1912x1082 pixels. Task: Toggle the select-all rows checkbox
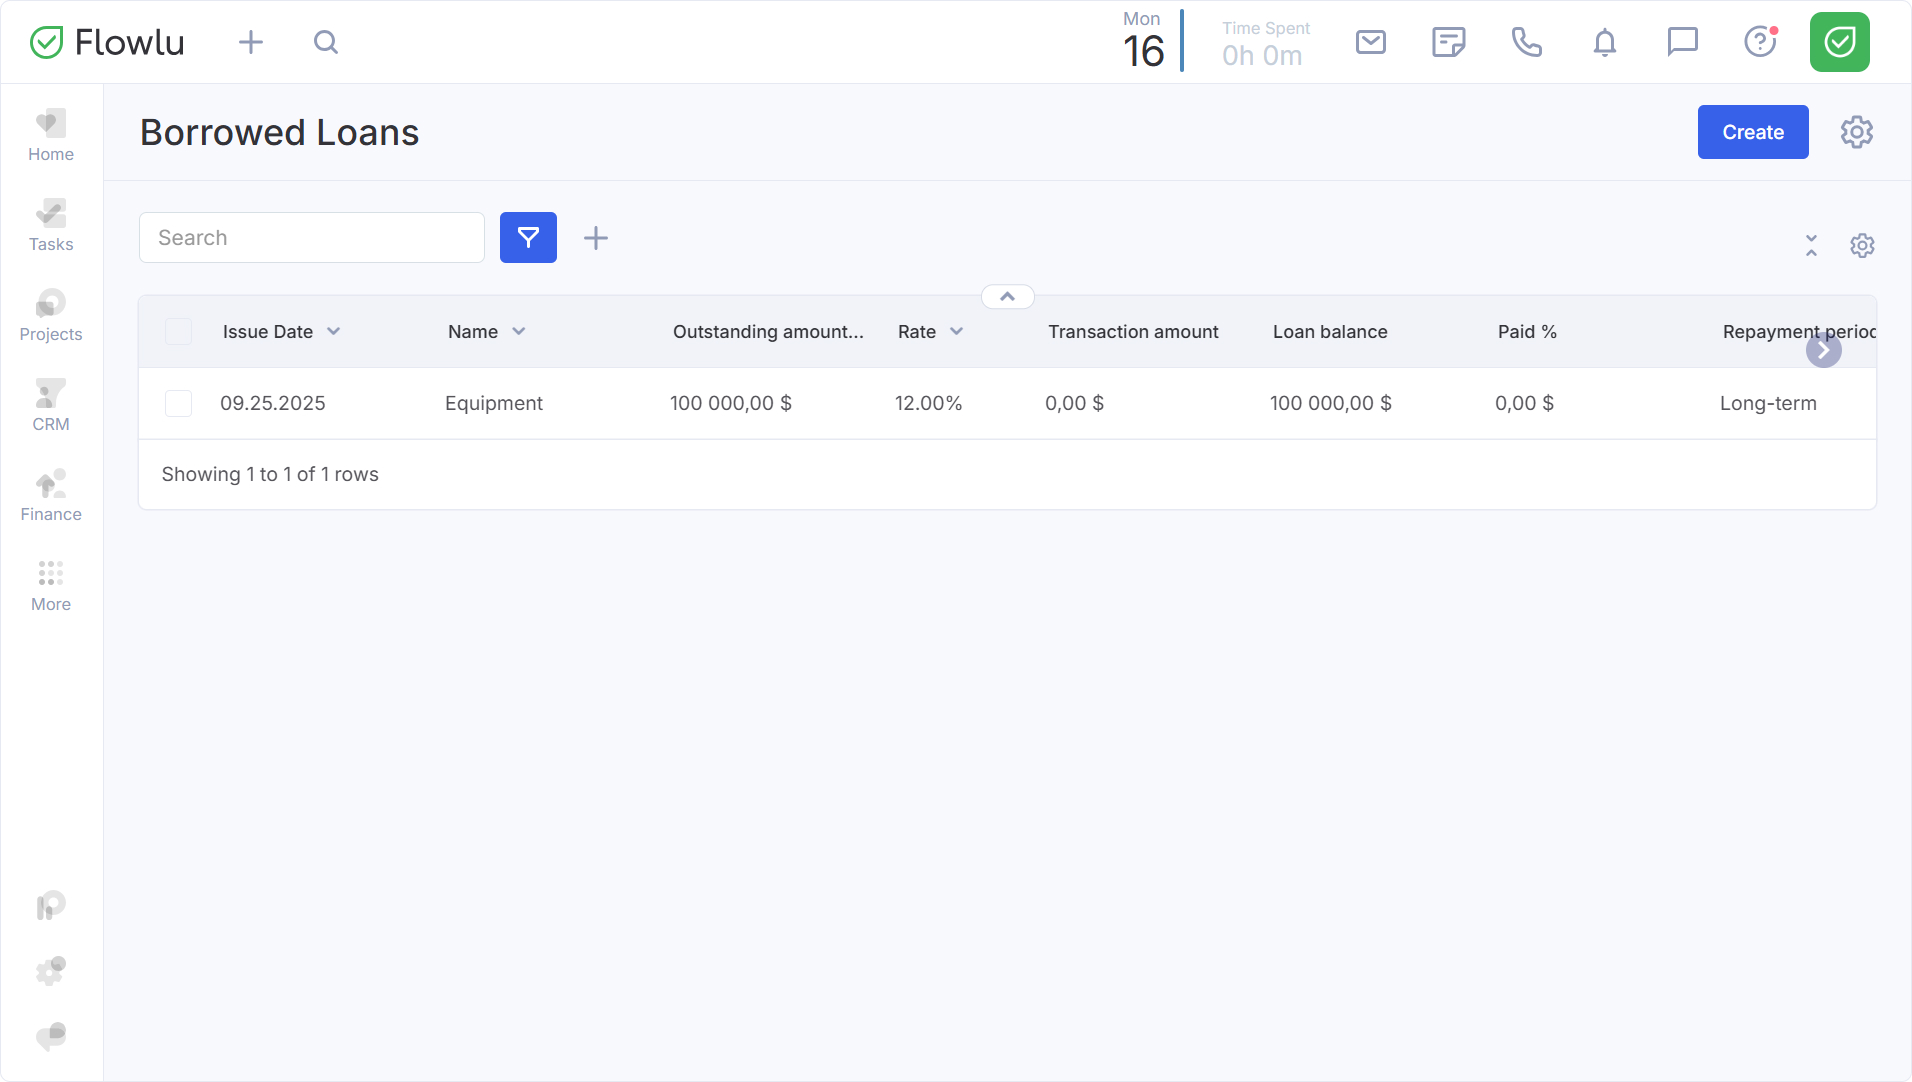click(x=178, y=332)
